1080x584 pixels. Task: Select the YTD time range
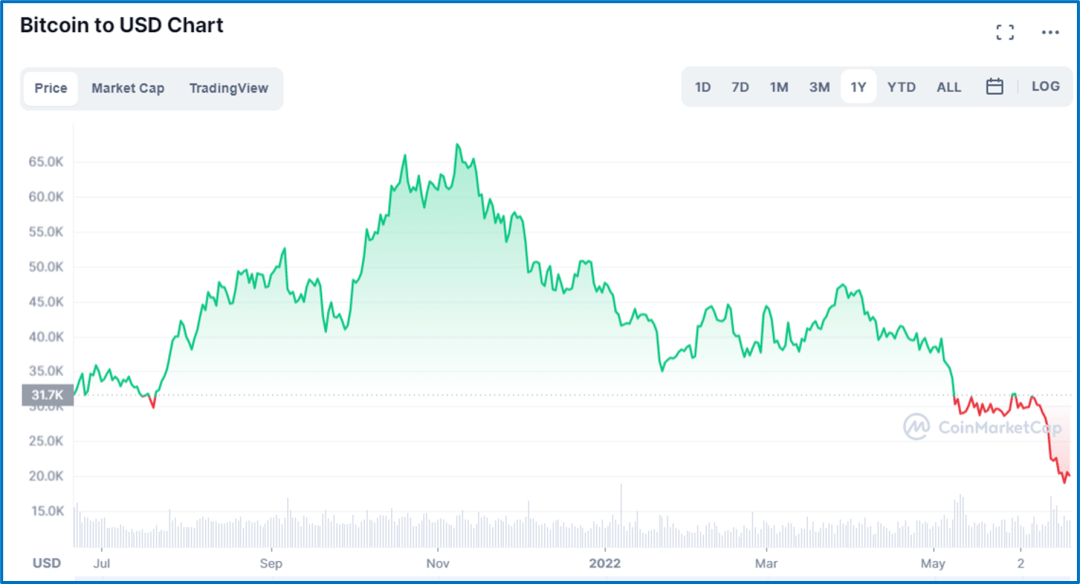901,87
